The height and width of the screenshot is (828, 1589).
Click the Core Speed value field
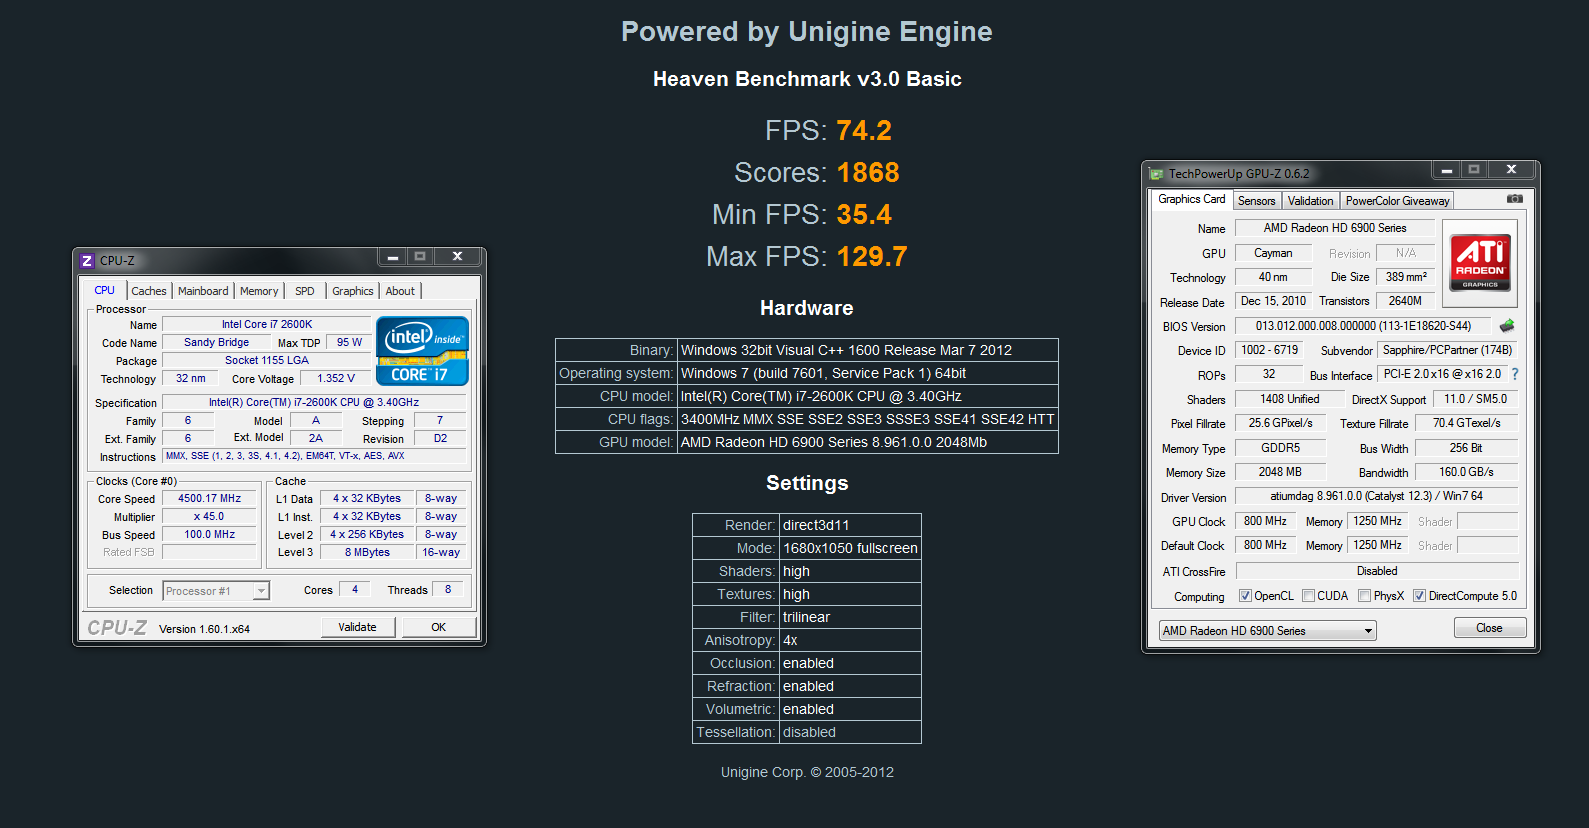210,498
